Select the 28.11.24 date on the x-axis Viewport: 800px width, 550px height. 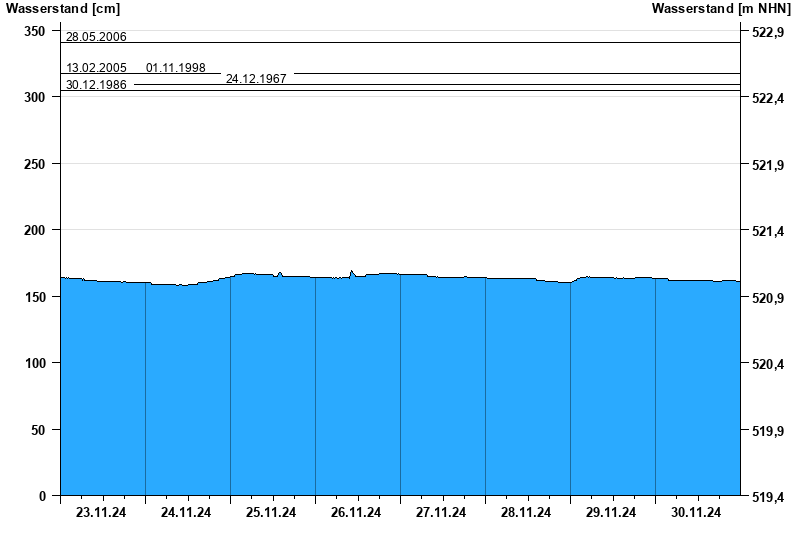click(x=527, y=513)
